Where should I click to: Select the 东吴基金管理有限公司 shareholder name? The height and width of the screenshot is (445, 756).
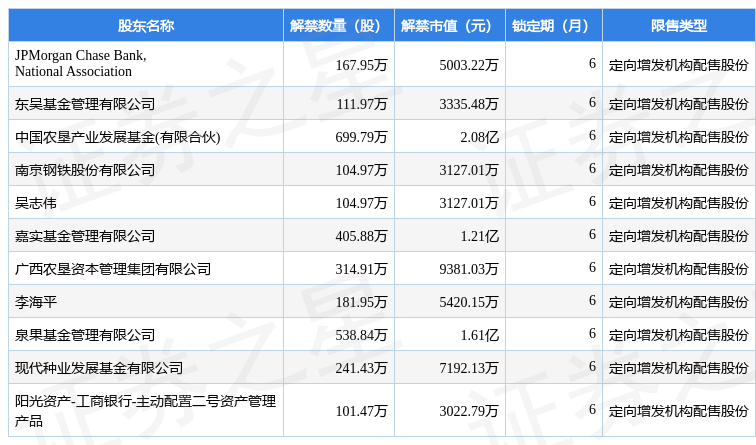85,104
